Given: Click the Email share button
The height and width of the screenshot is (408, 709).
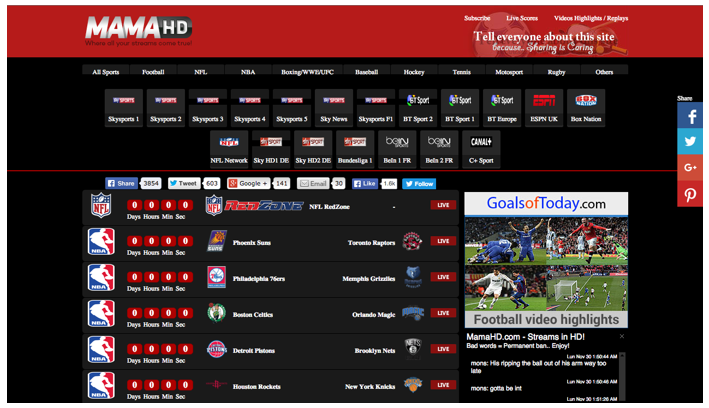Looking at the screenshot, I should click(x=313, y=183).
